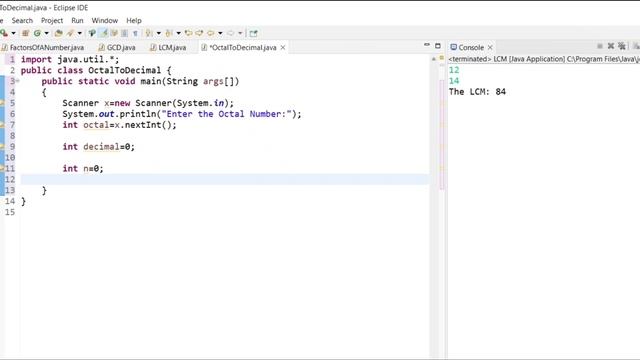Screen dimensions: 640x360
Task: Click Remove All Terminated Launches icon
Action: 622,46
